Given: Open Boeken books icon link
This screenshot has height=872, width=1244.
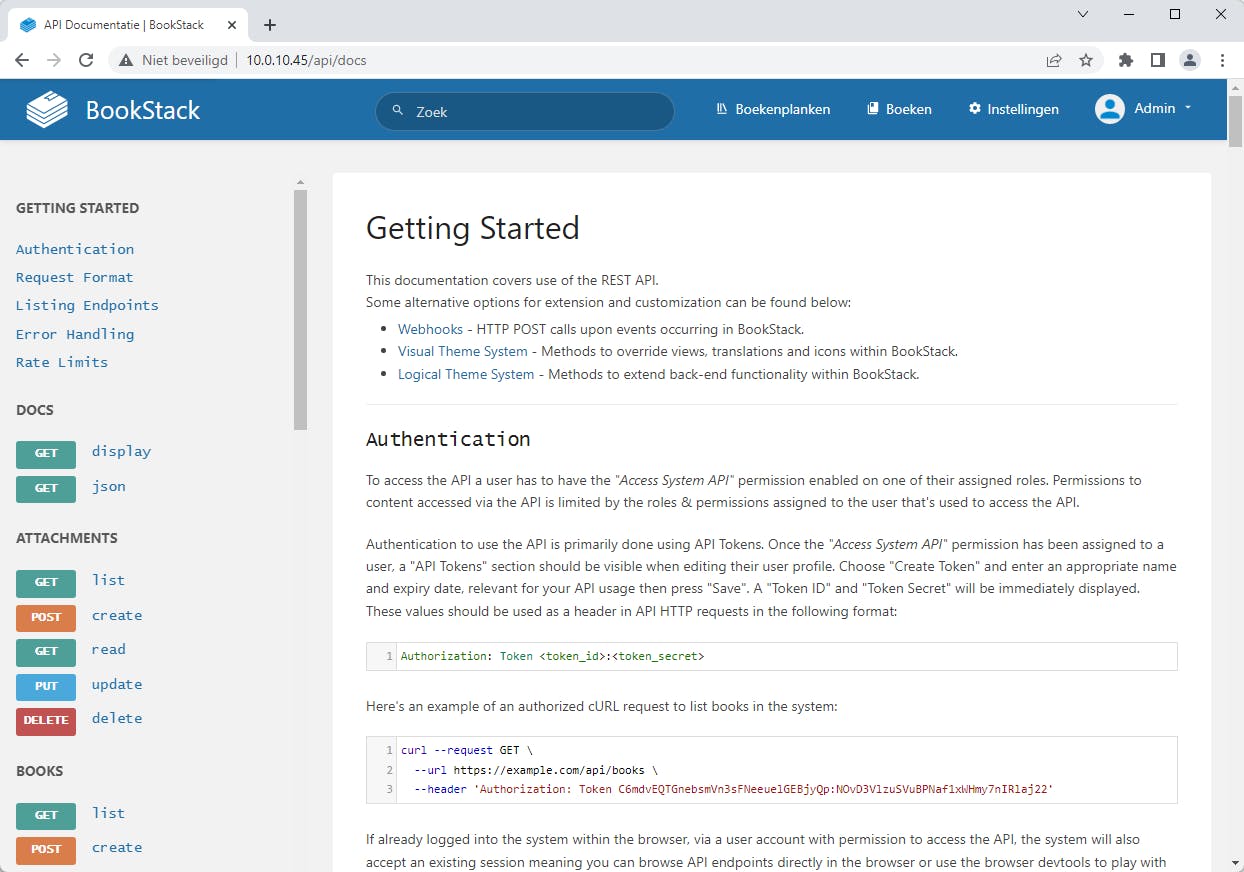Looking at the screenshot, I should [872, 109].
